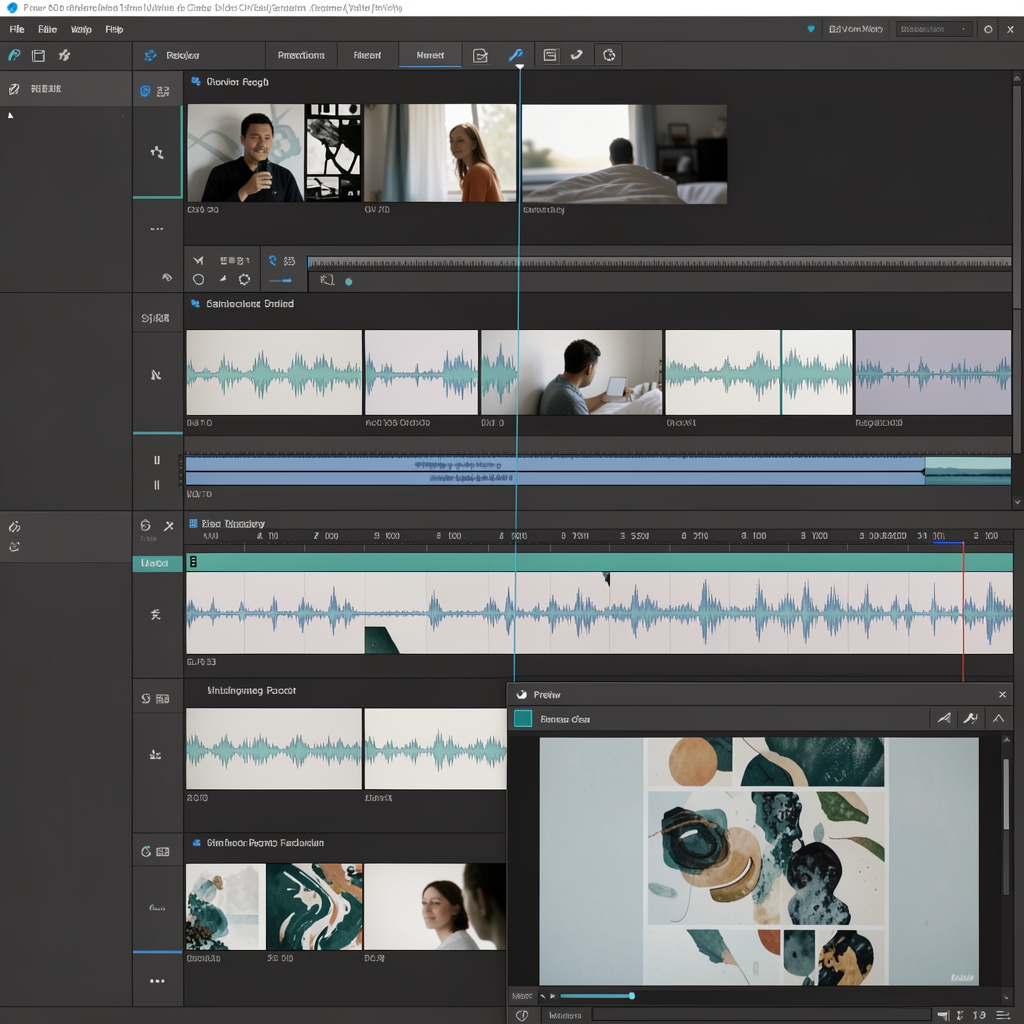Click the curved arrow icon in the top toolbar
Viewport: 1024px width, 1024px height.
coord(577,55)
